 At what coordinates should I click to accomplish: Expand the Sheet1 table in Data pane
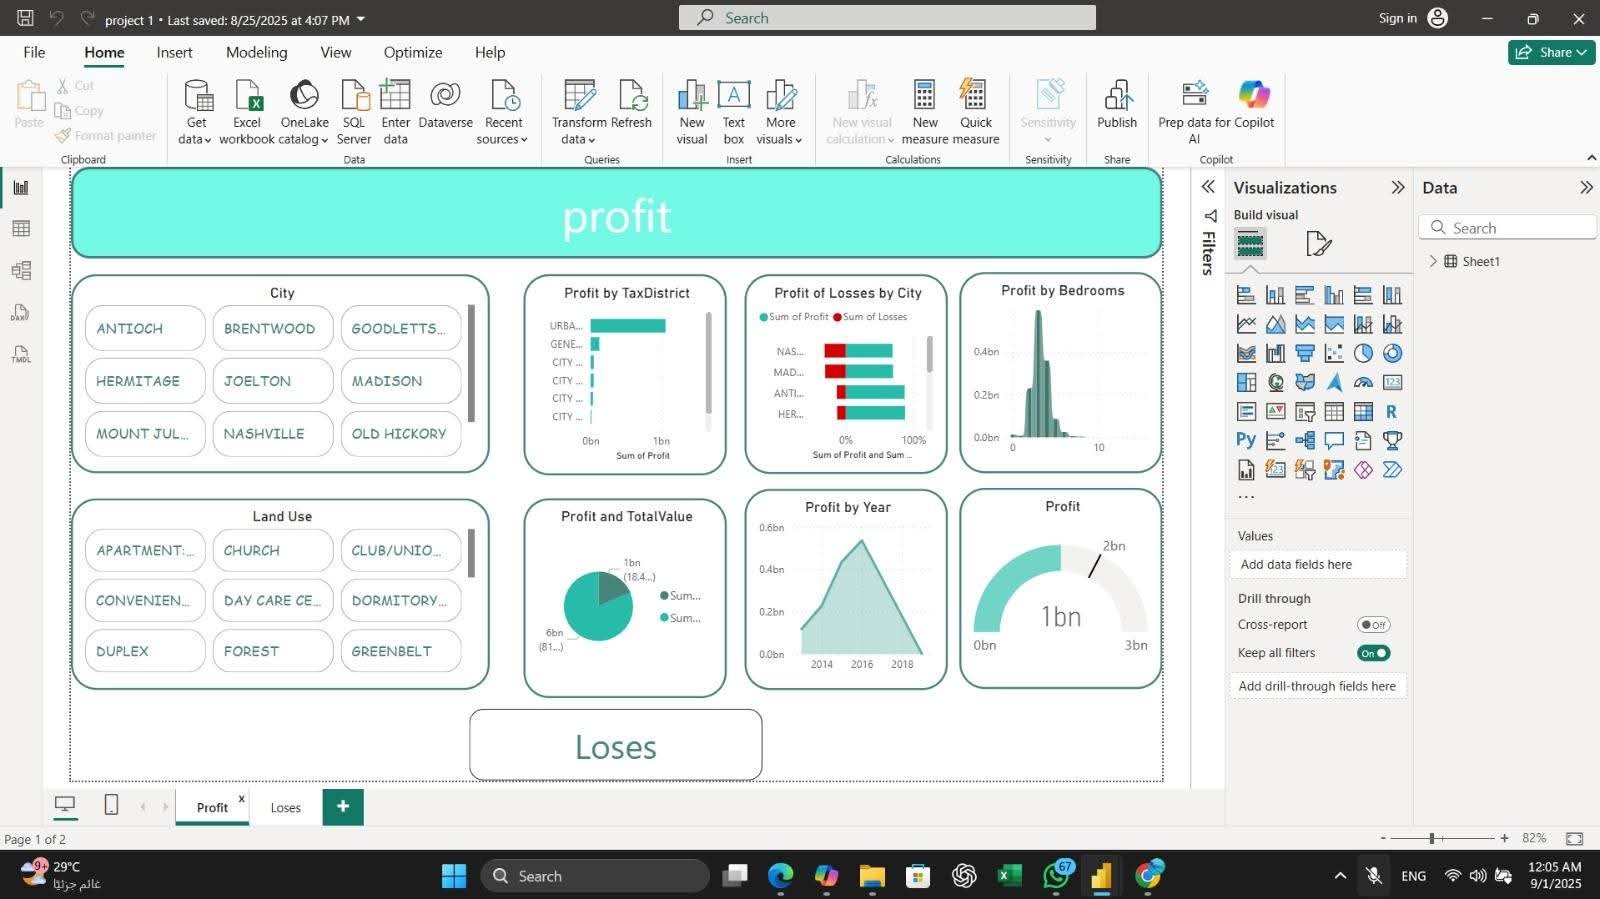1433,261
